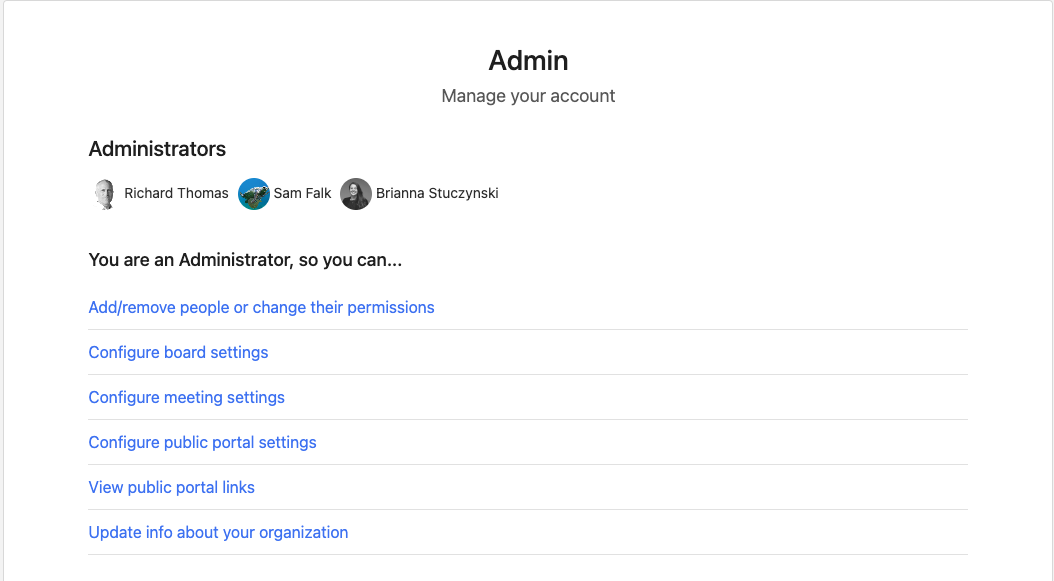This screenshot has height=581, width=1054.
Task: Select the Brianna Stuczynski administrator name
Action: click(437, 194)
